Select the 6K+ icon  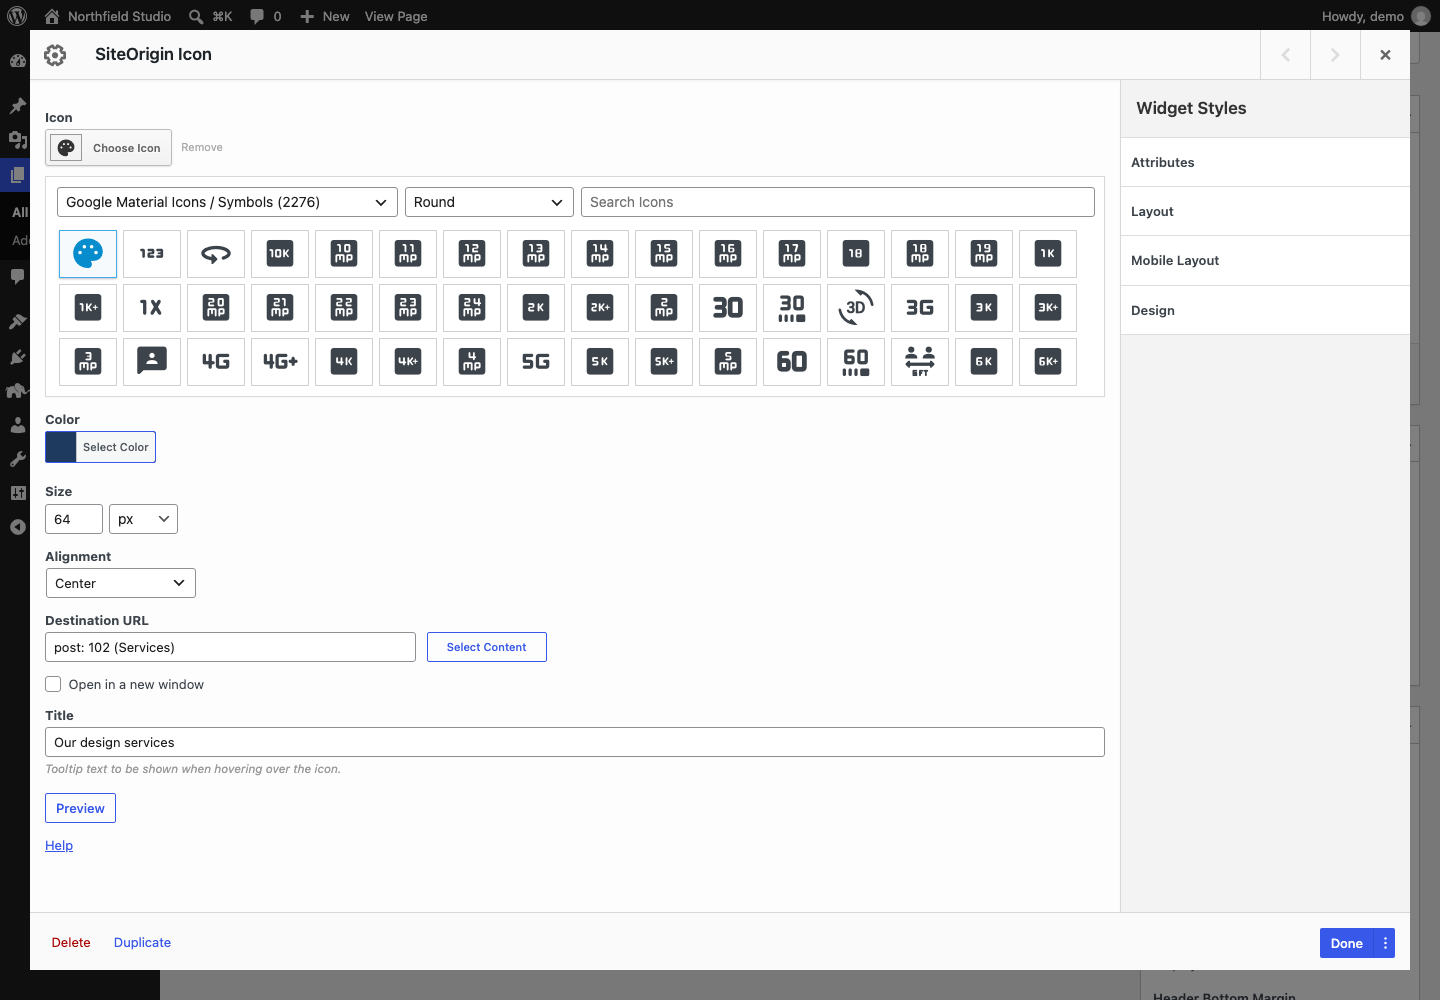1048,362
